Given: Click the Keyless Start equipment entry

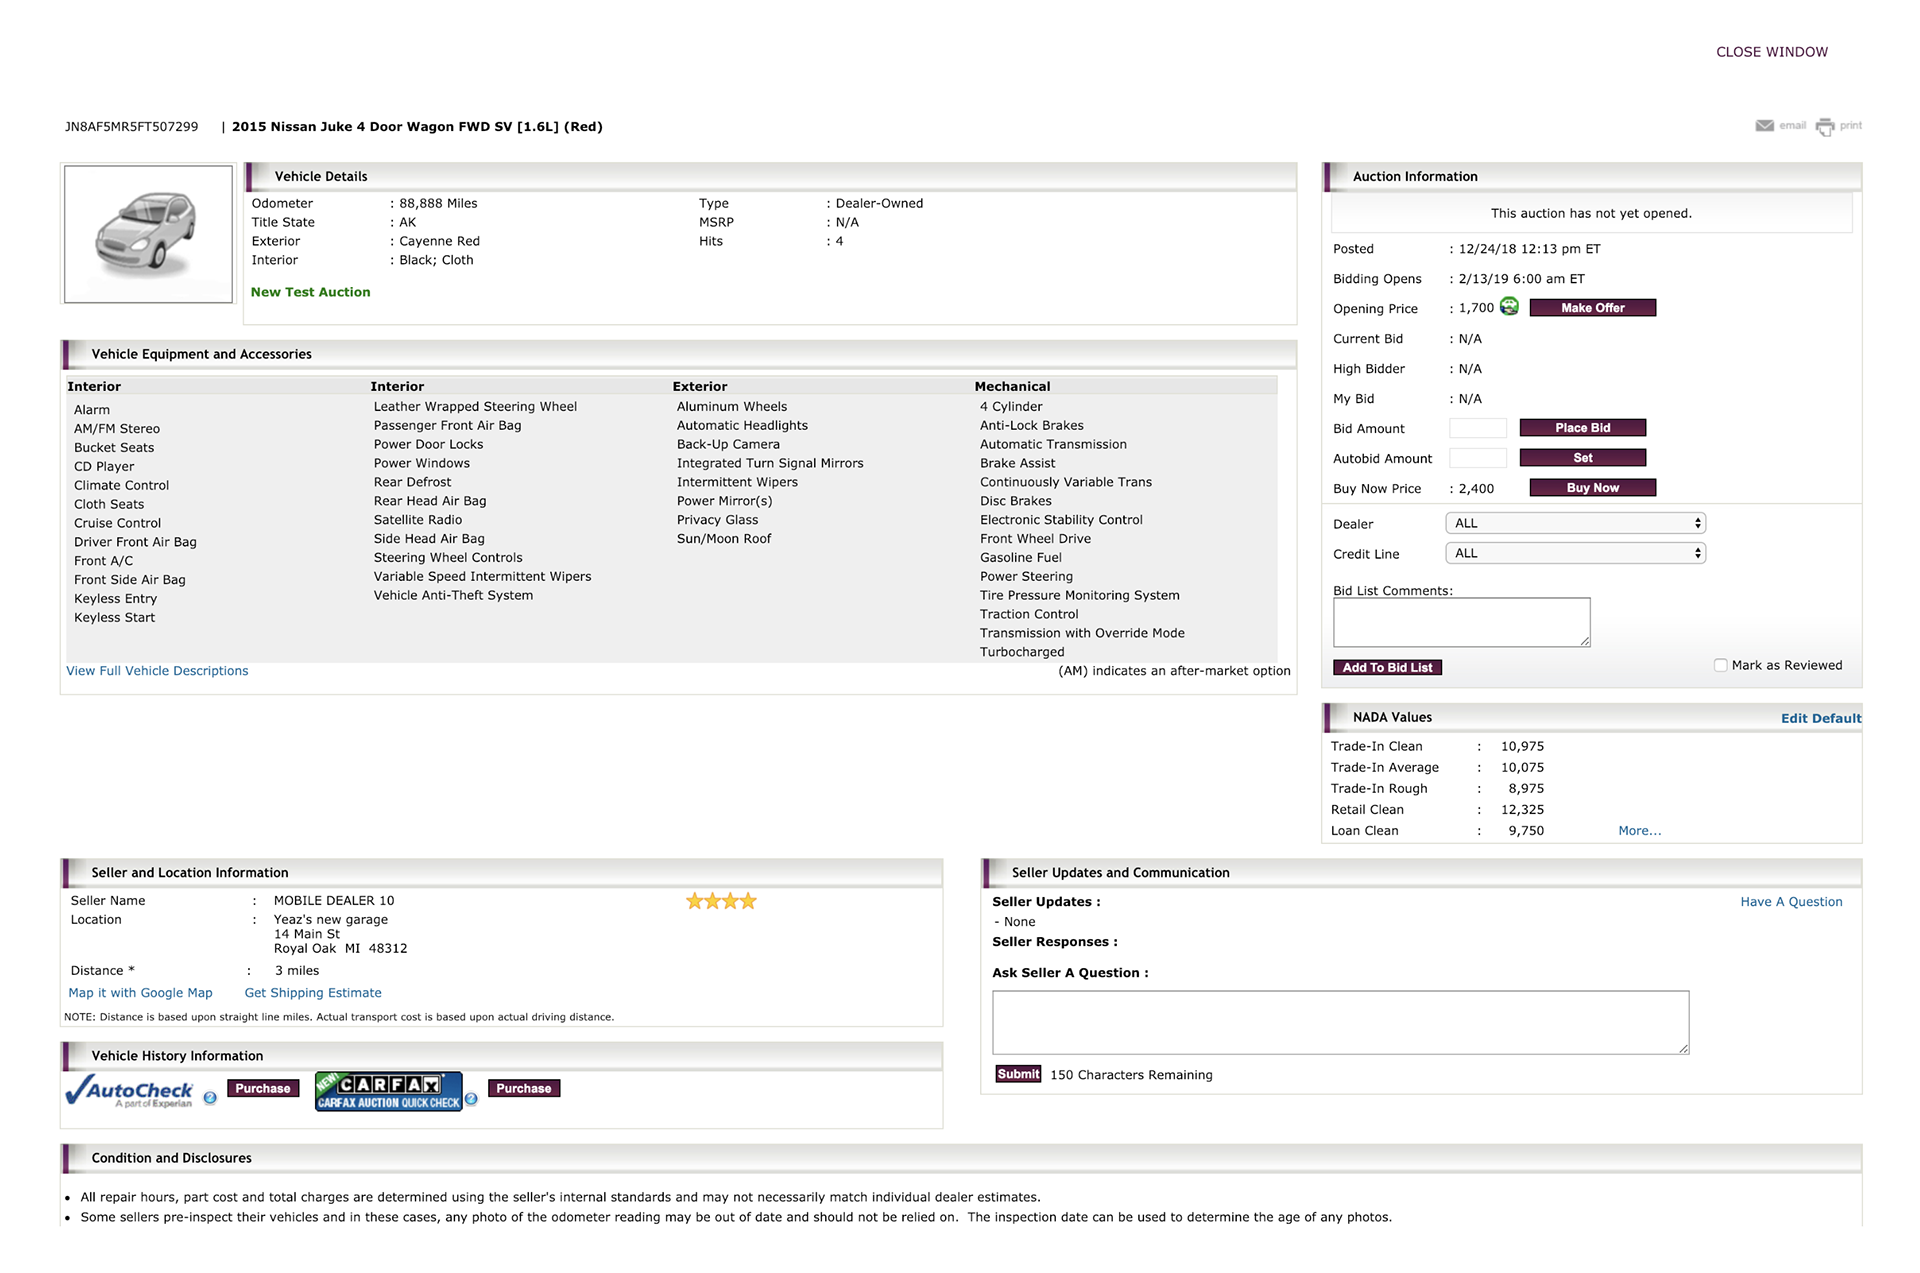Looking at the screenshot, I should pyautogui.click(x=114, y=618).
